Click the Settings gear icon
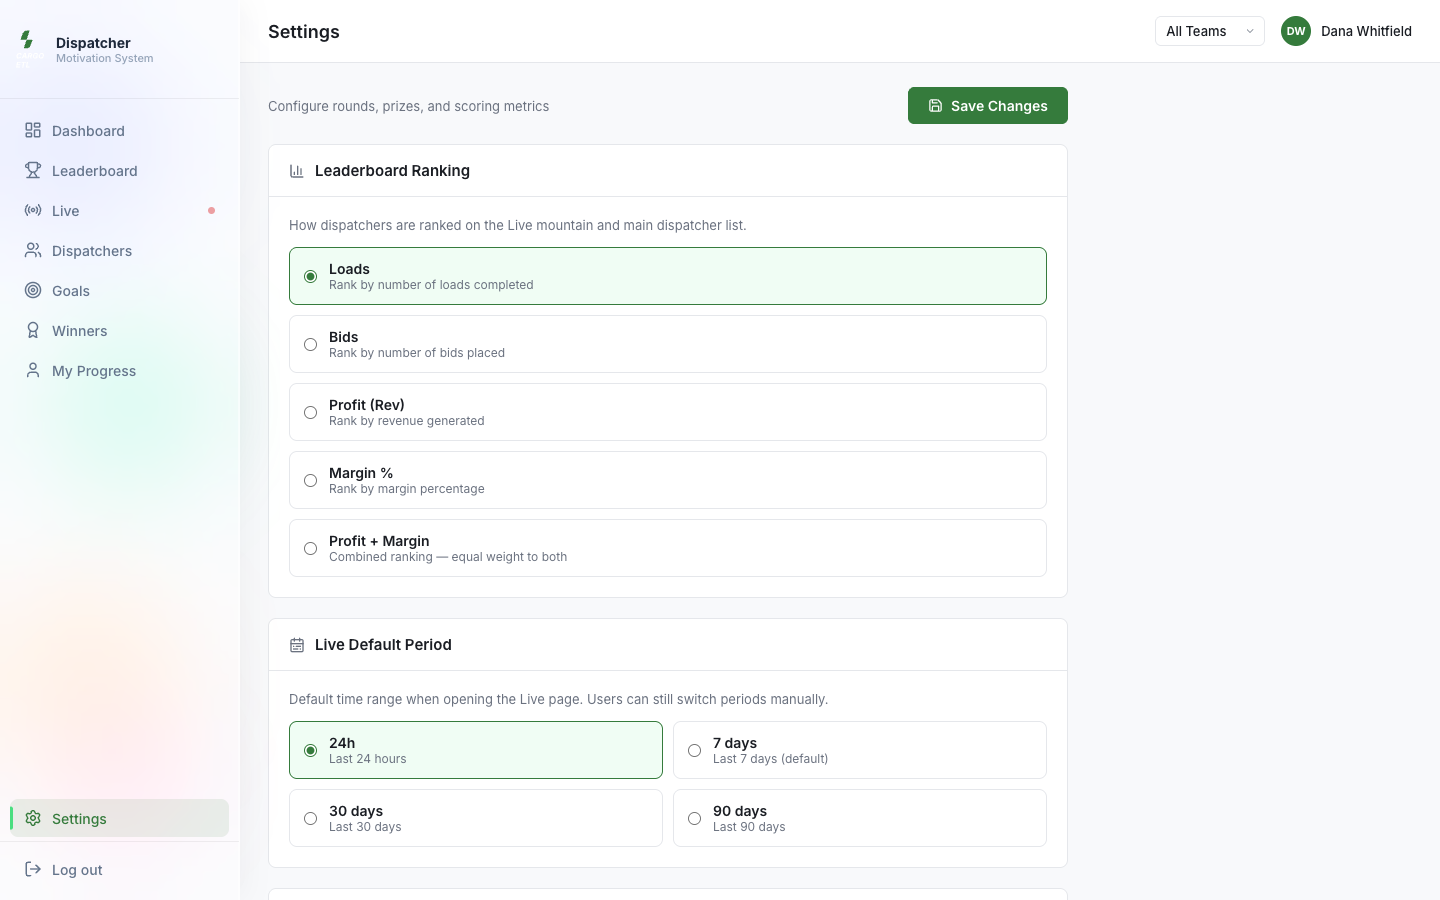The image size is (1440, 900). [33, 818]
